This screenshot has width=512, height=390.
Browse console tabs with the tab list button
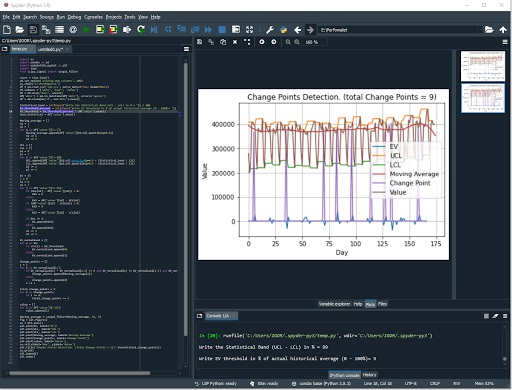pyautogui.click(x=200, y=316)
